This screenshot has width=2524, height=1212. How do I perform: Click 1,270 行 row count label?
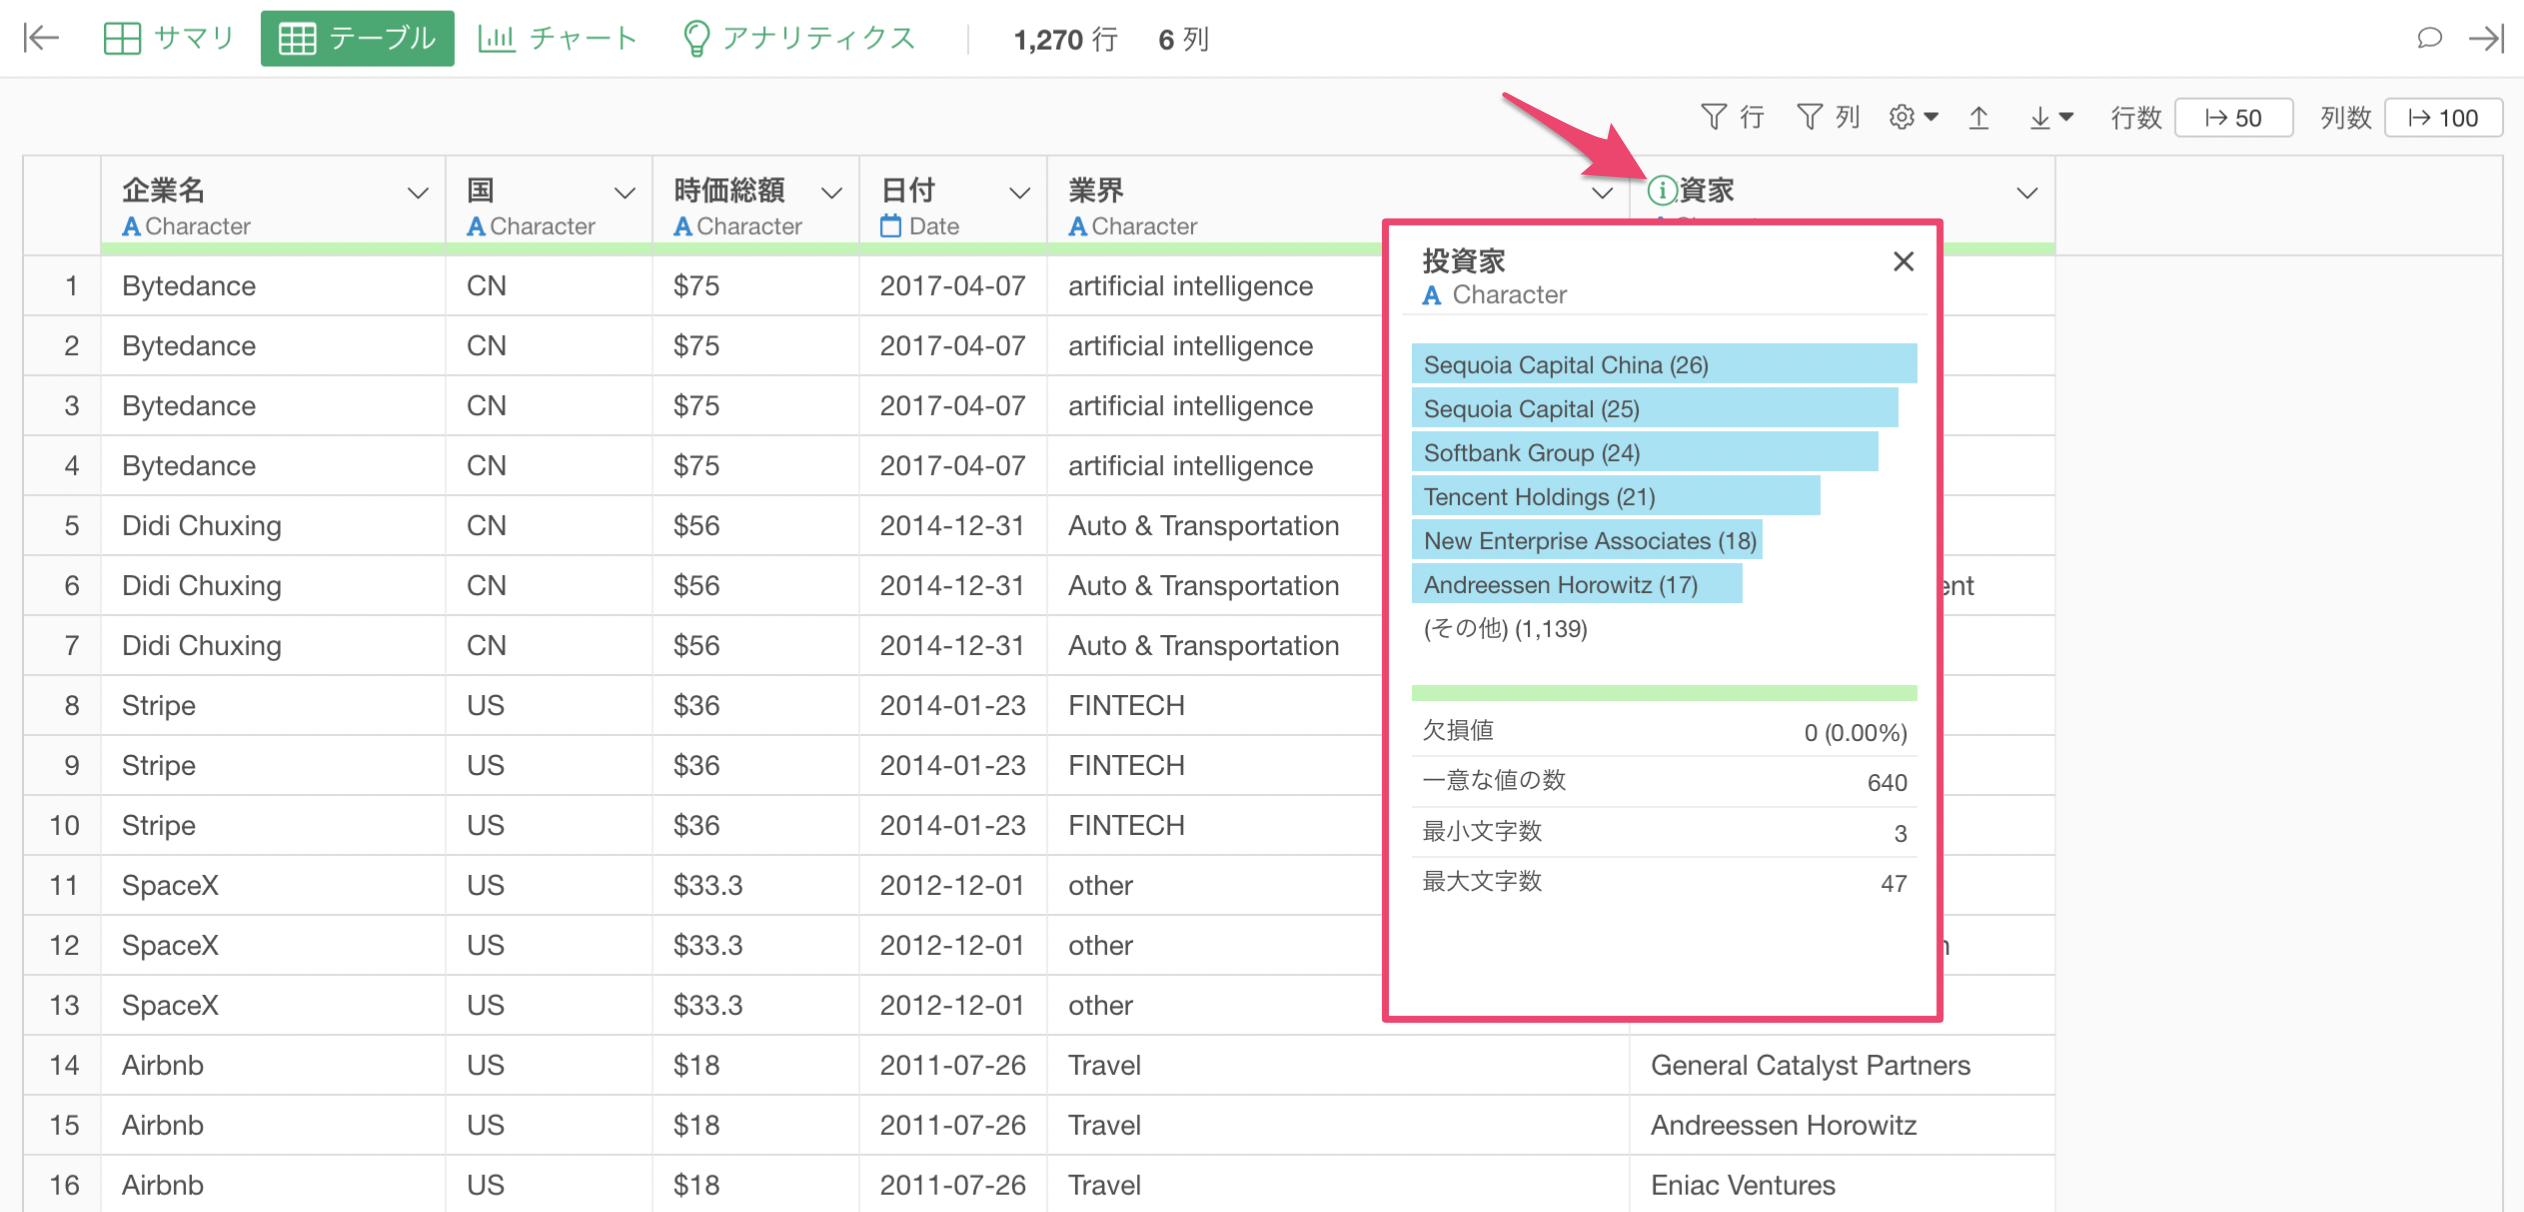[1064, 39]
